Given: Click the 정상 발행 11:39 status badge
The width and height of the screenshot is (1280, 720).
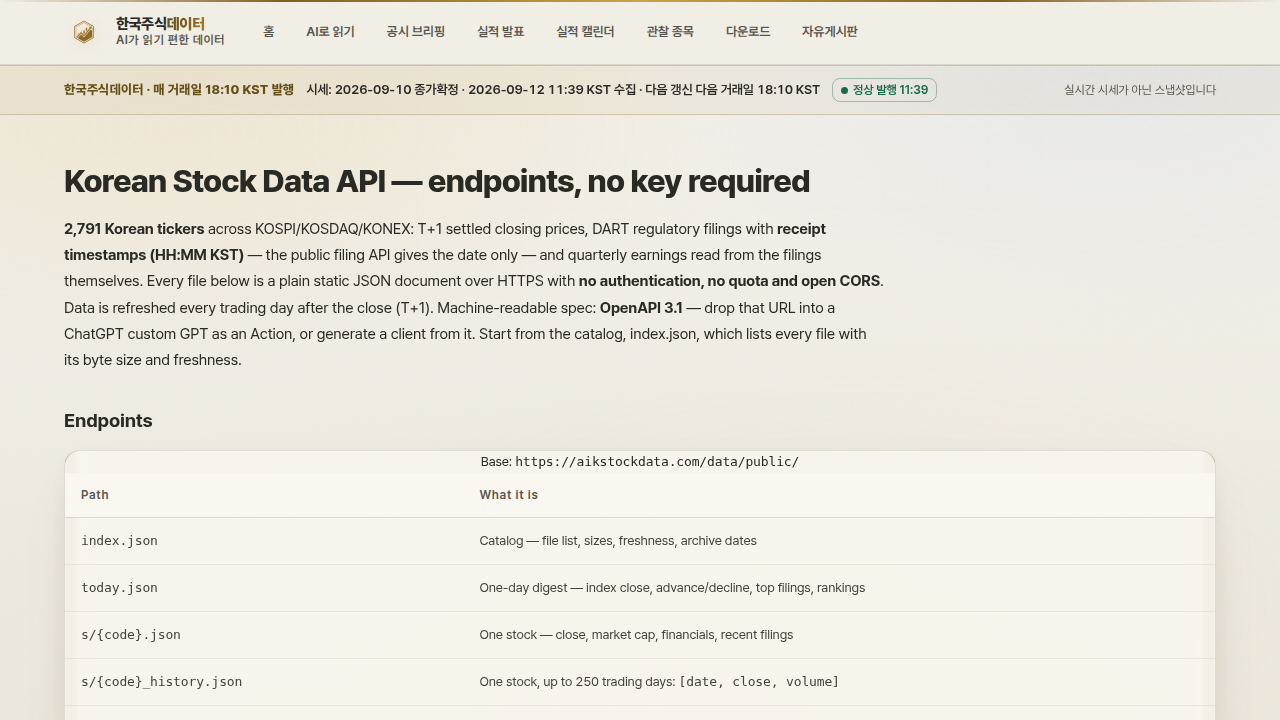Looking at the screenshot, I should 884,90.
